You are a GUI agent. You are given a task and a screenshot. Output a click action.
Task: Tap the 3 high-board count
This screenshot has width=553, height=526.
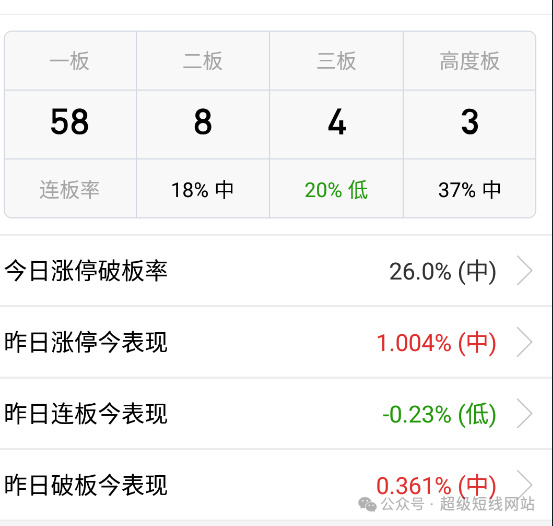470,122
